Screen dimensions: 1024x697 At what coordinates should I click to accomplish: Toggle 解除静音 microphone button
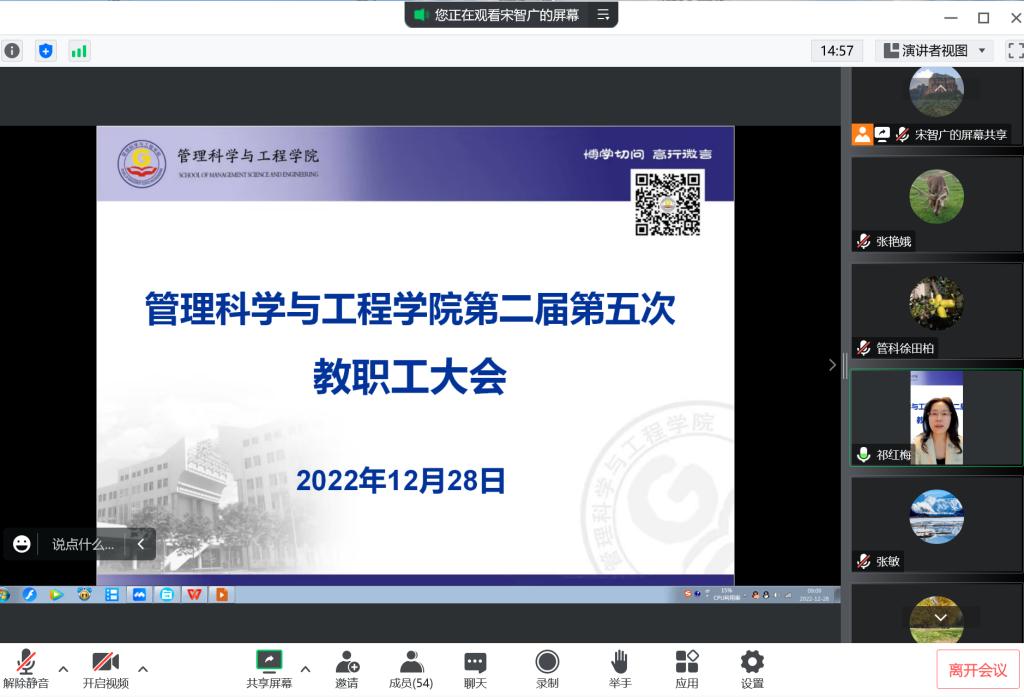click(26, 668)
